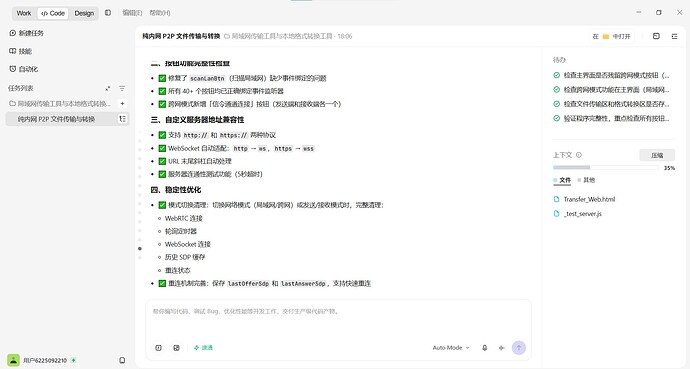Click the green check before 重连机制完善
Viewport: 690px width, 369px height.
[x=162, y=283]
